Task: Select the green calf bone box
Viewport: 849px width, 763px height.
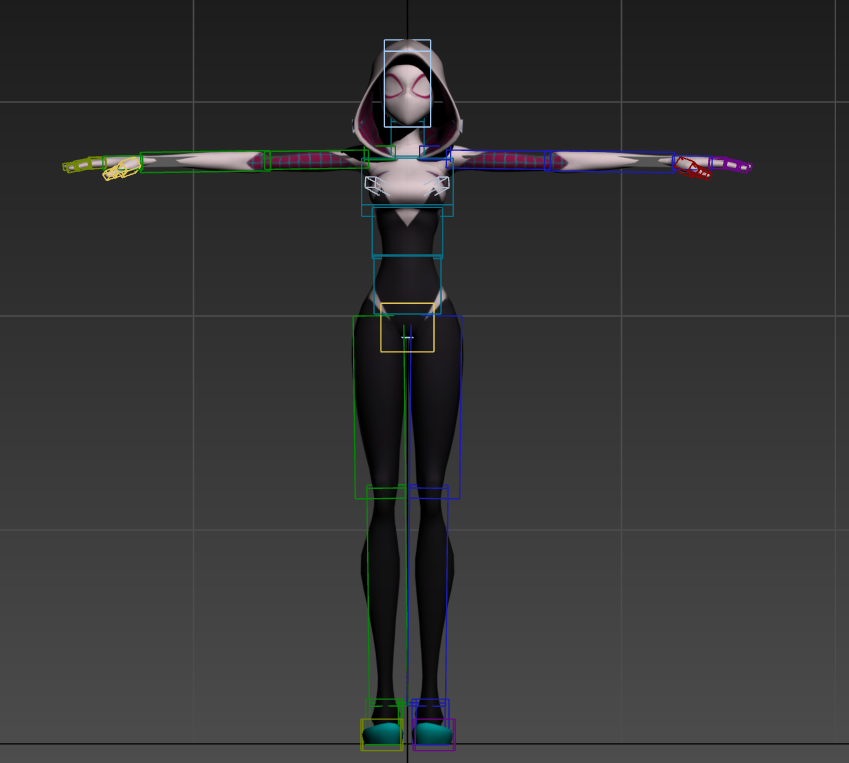Action: [x=387, y=595]
